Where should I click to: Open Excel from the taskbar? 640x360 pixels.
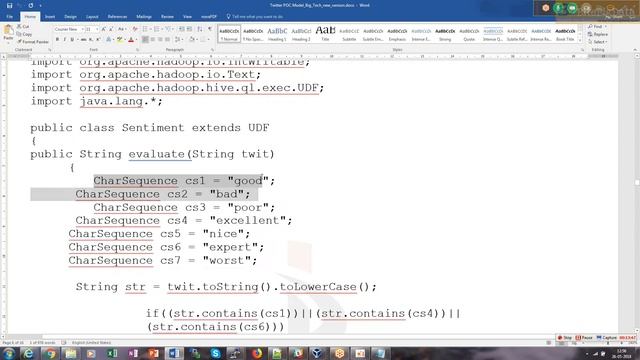coord(112,353)
